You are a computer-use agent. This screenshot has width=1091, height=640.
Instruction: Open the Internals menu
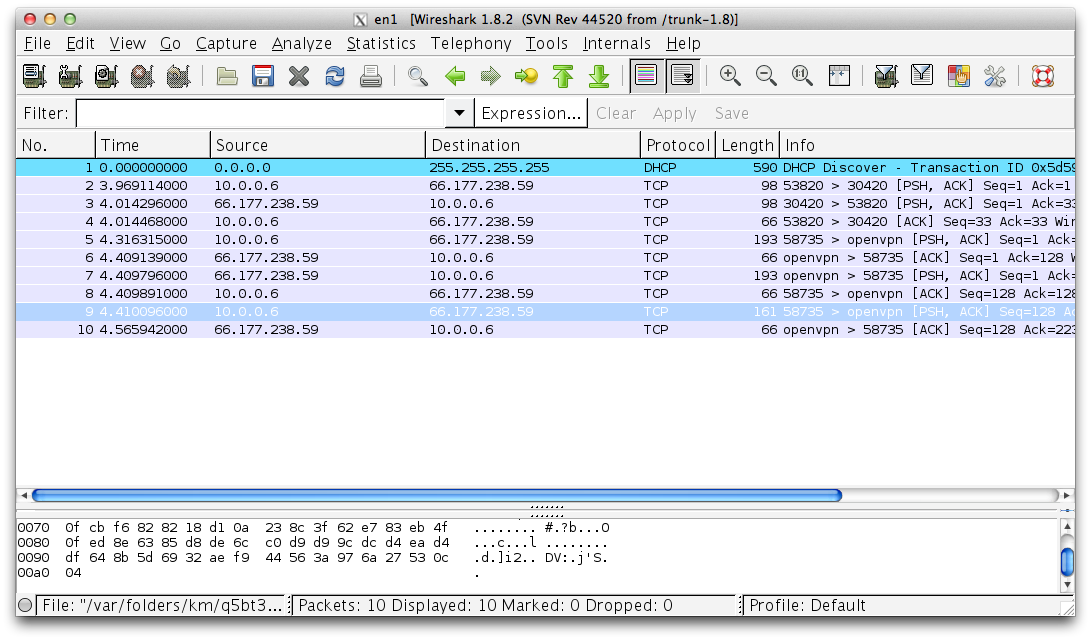click(x=616, y=44)
